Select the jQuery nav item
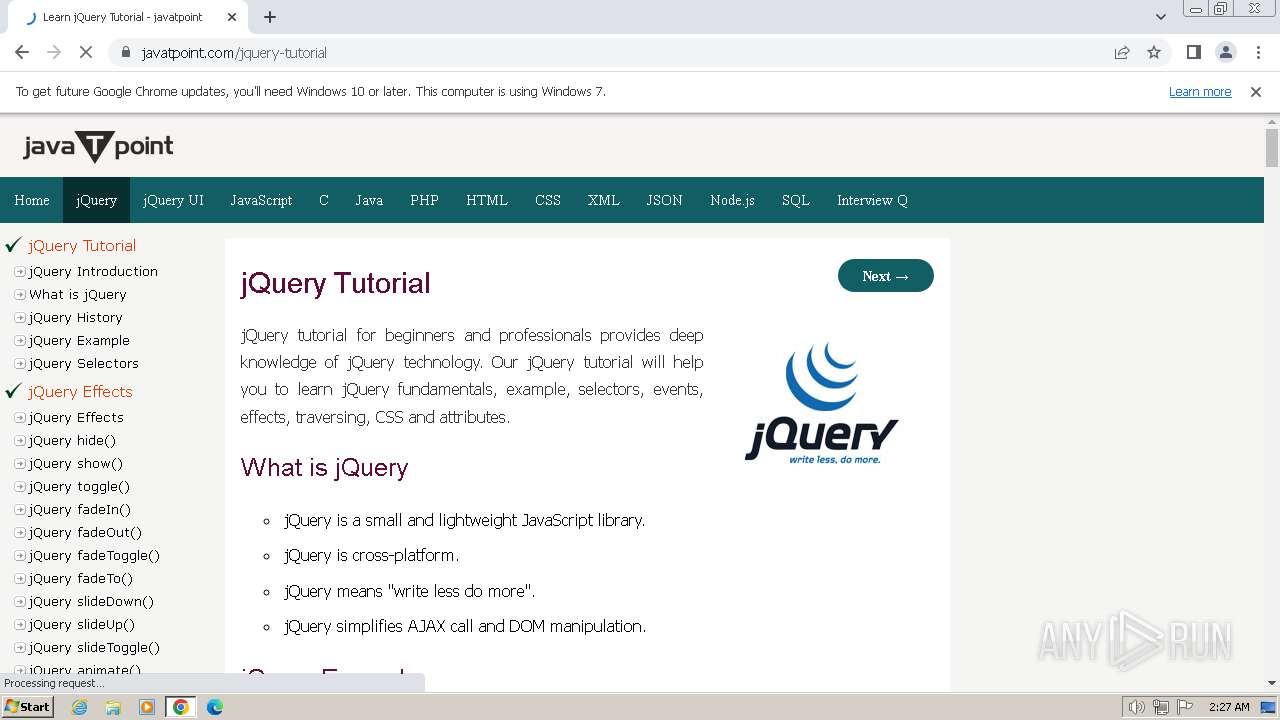 tap(96, 200)
